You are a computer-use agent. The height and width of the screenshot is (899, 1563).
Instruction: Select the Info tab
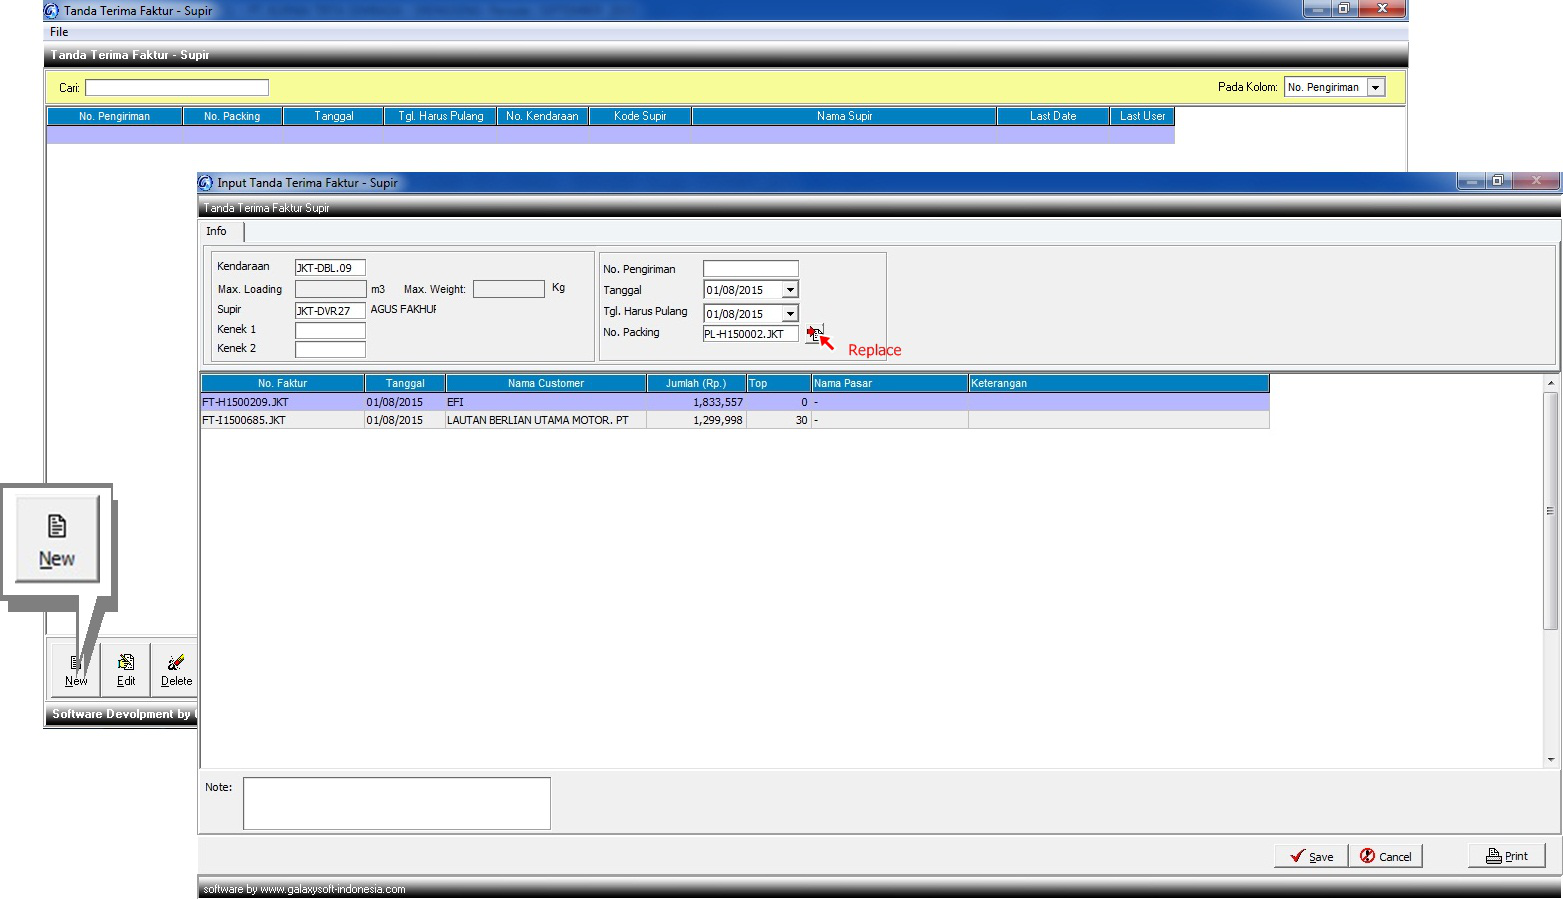click(216, 231)
